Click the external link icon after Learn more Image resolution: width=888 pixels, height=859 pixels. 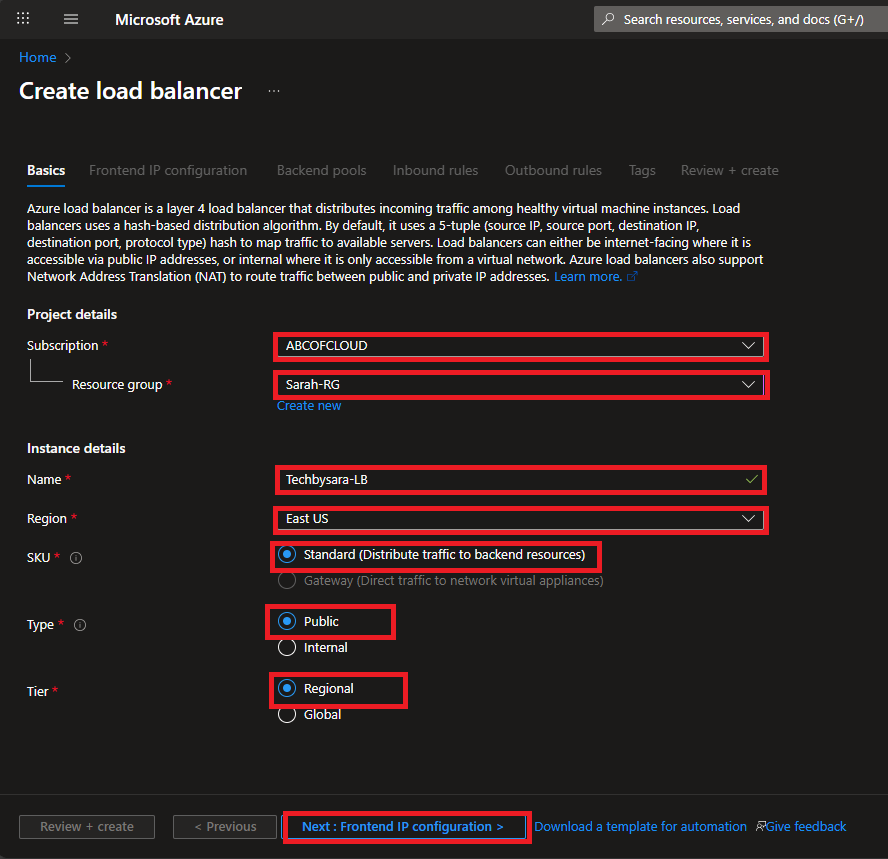[x=632, y=276]
